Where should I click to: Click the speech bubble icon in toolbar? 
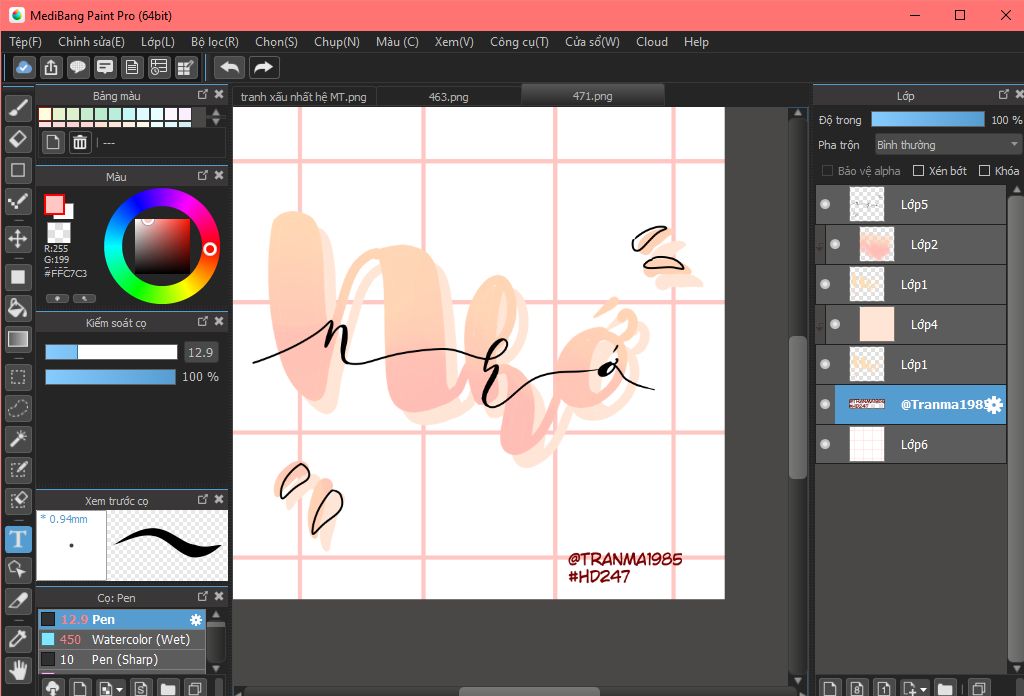78,67
